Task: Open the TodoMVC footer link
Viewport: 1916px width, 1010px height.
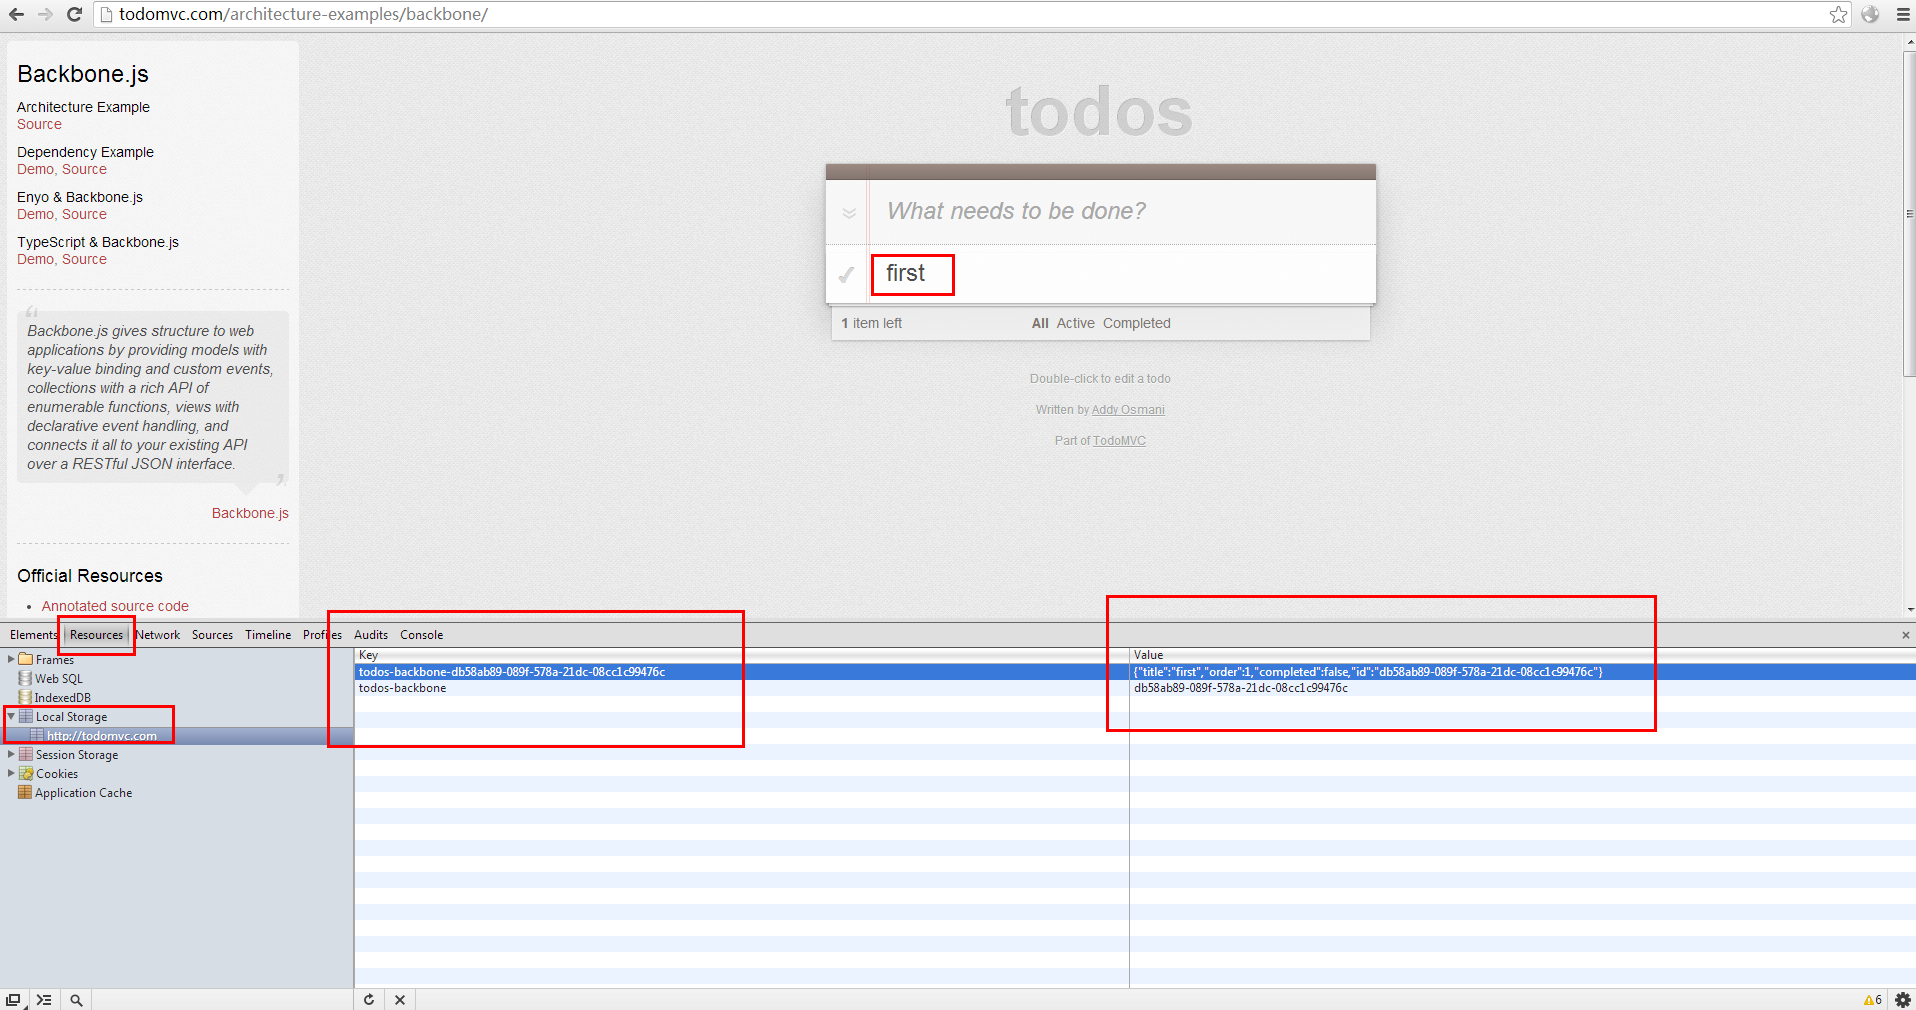Action: click(x=1119, y=441)
